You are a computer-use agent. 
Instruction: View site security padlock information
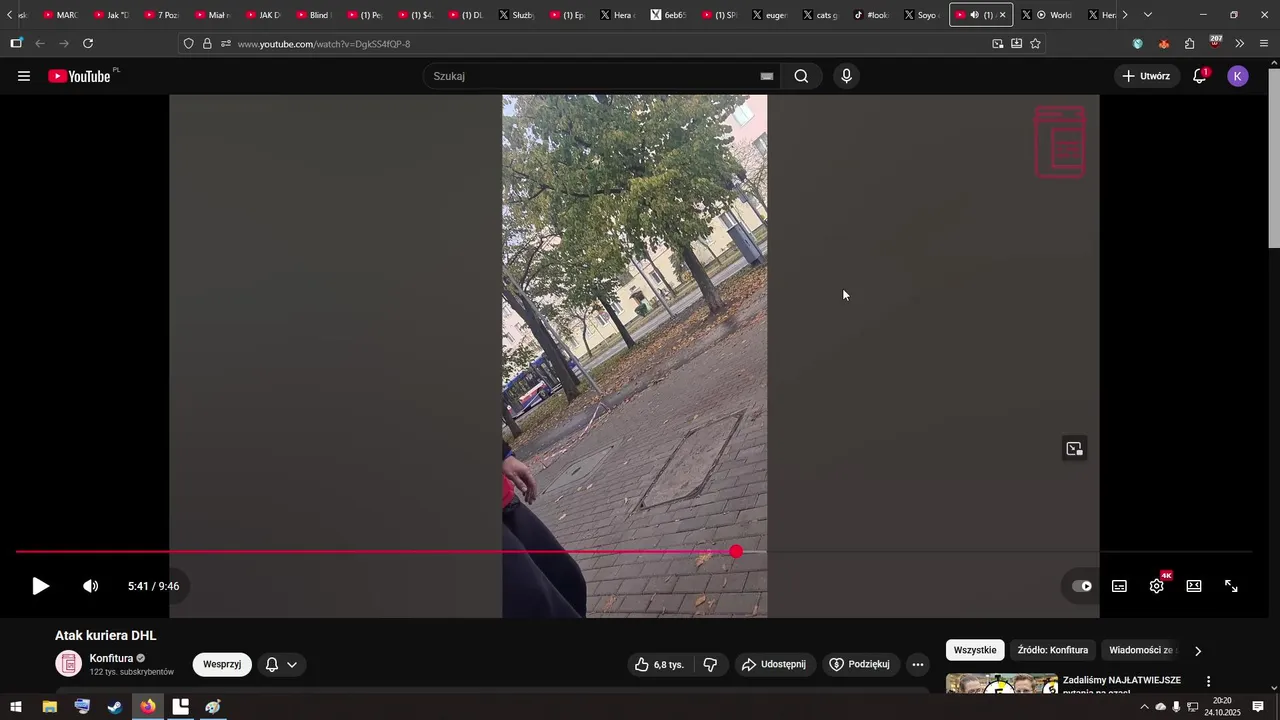pyautogui.click(x=207, y=44)
